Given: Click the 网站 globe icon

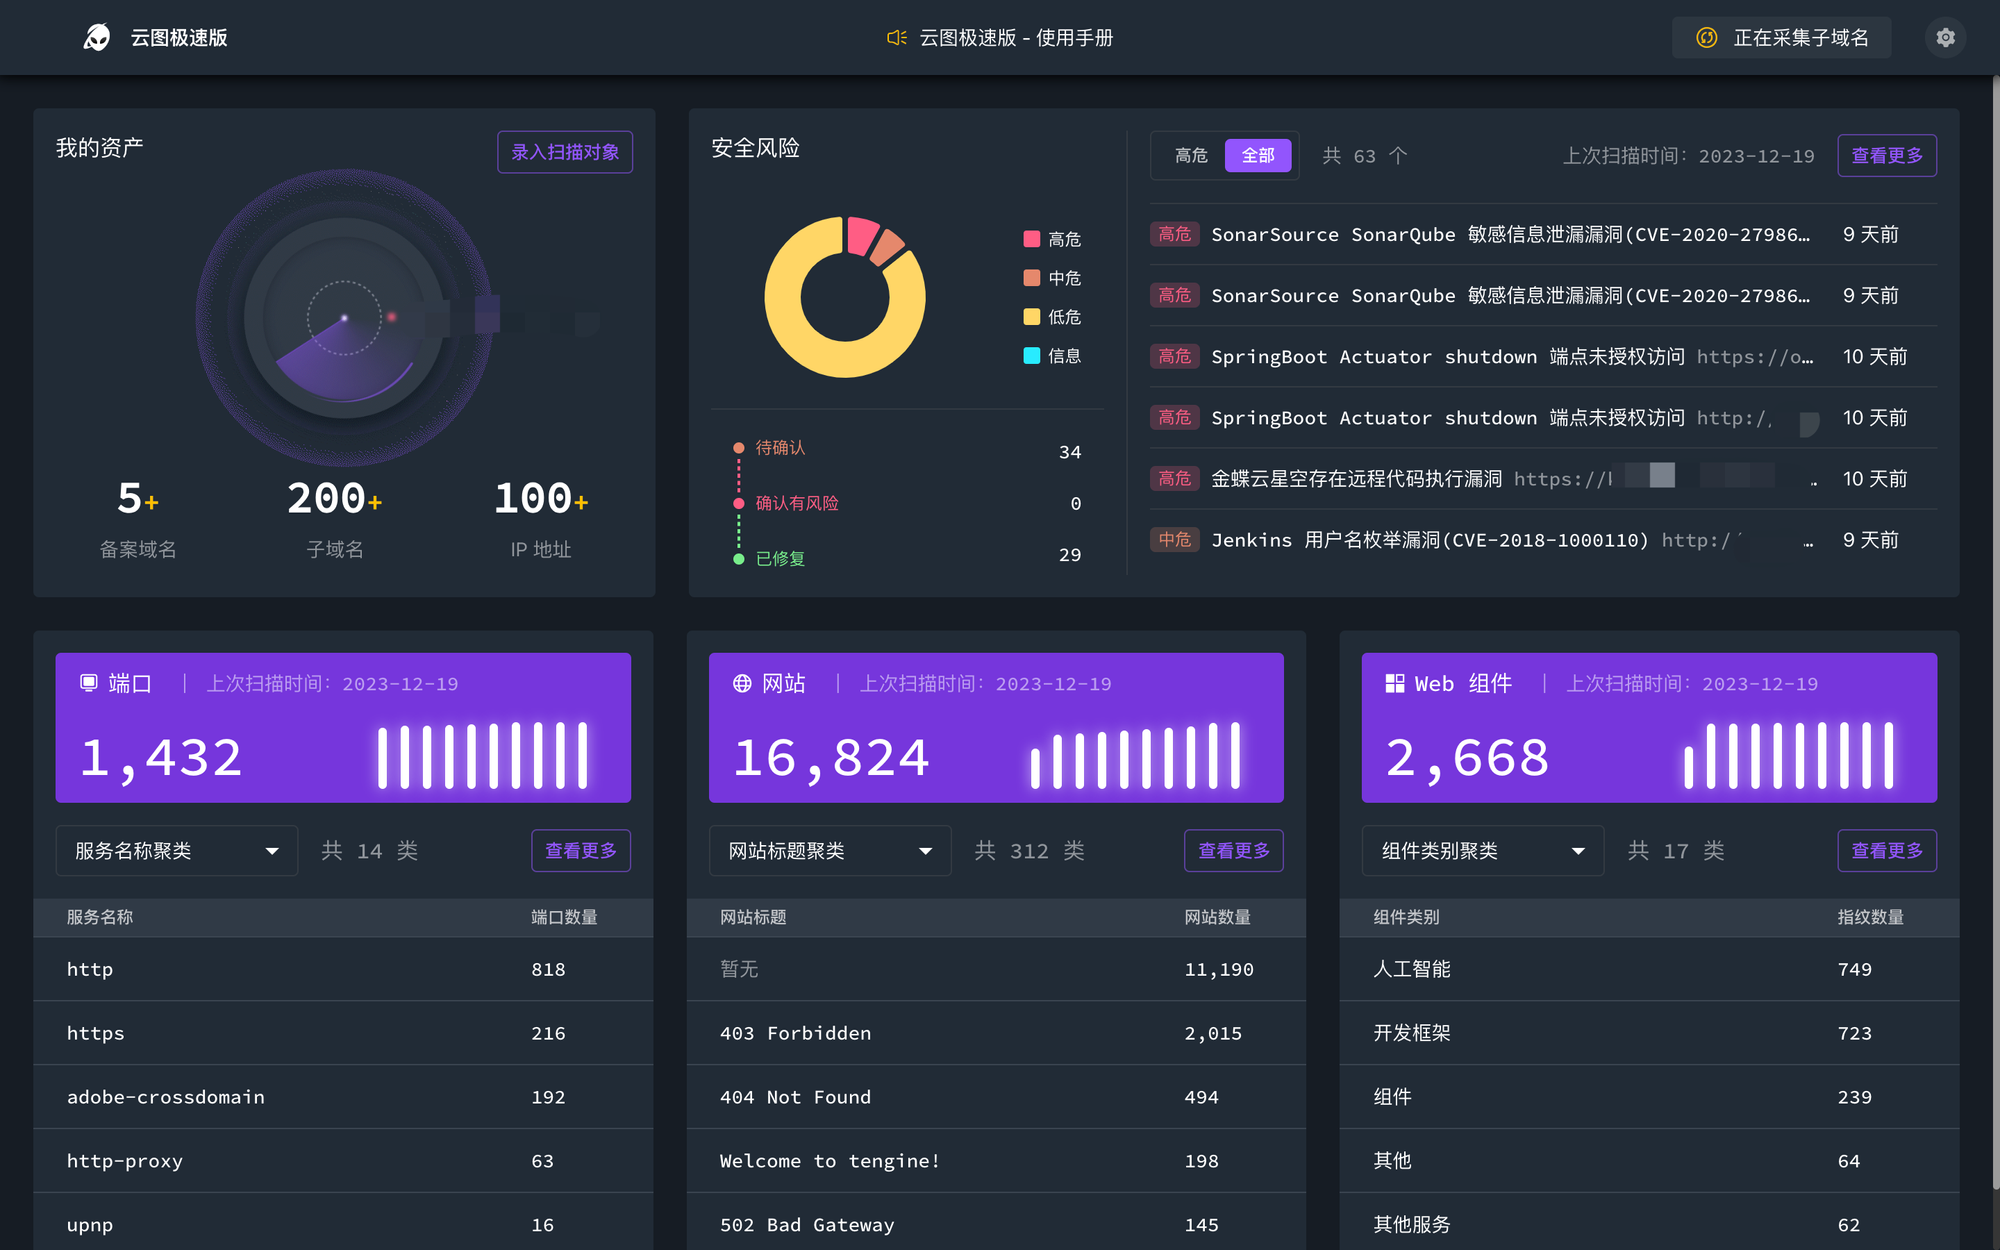Looking at the screenshot, I should click(742, 683).
